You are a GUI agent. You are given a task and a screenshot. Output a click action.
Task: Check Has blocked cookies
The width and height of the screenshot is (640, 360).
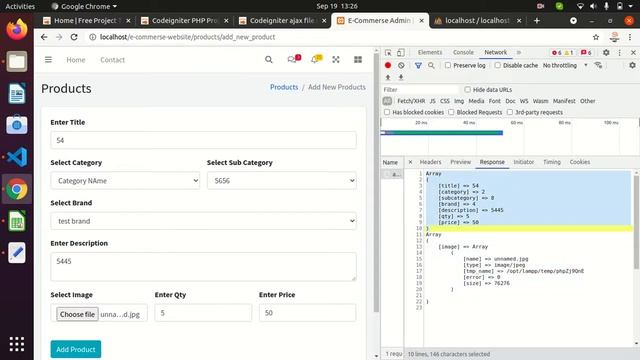point(387,112)
